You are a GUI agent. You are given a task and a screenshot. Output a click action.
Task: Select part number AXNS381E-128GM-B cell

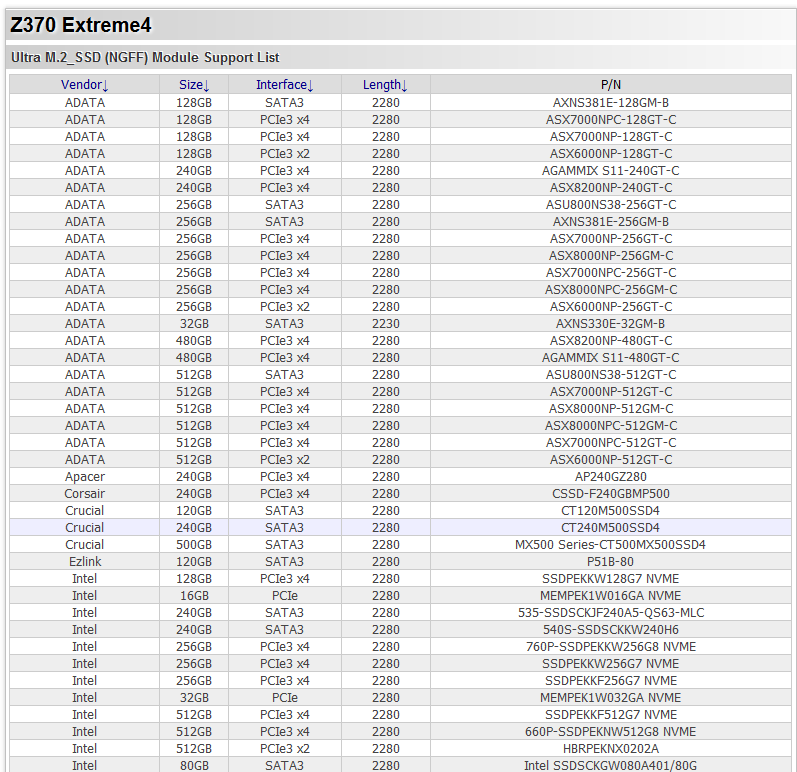click(610, 102)
